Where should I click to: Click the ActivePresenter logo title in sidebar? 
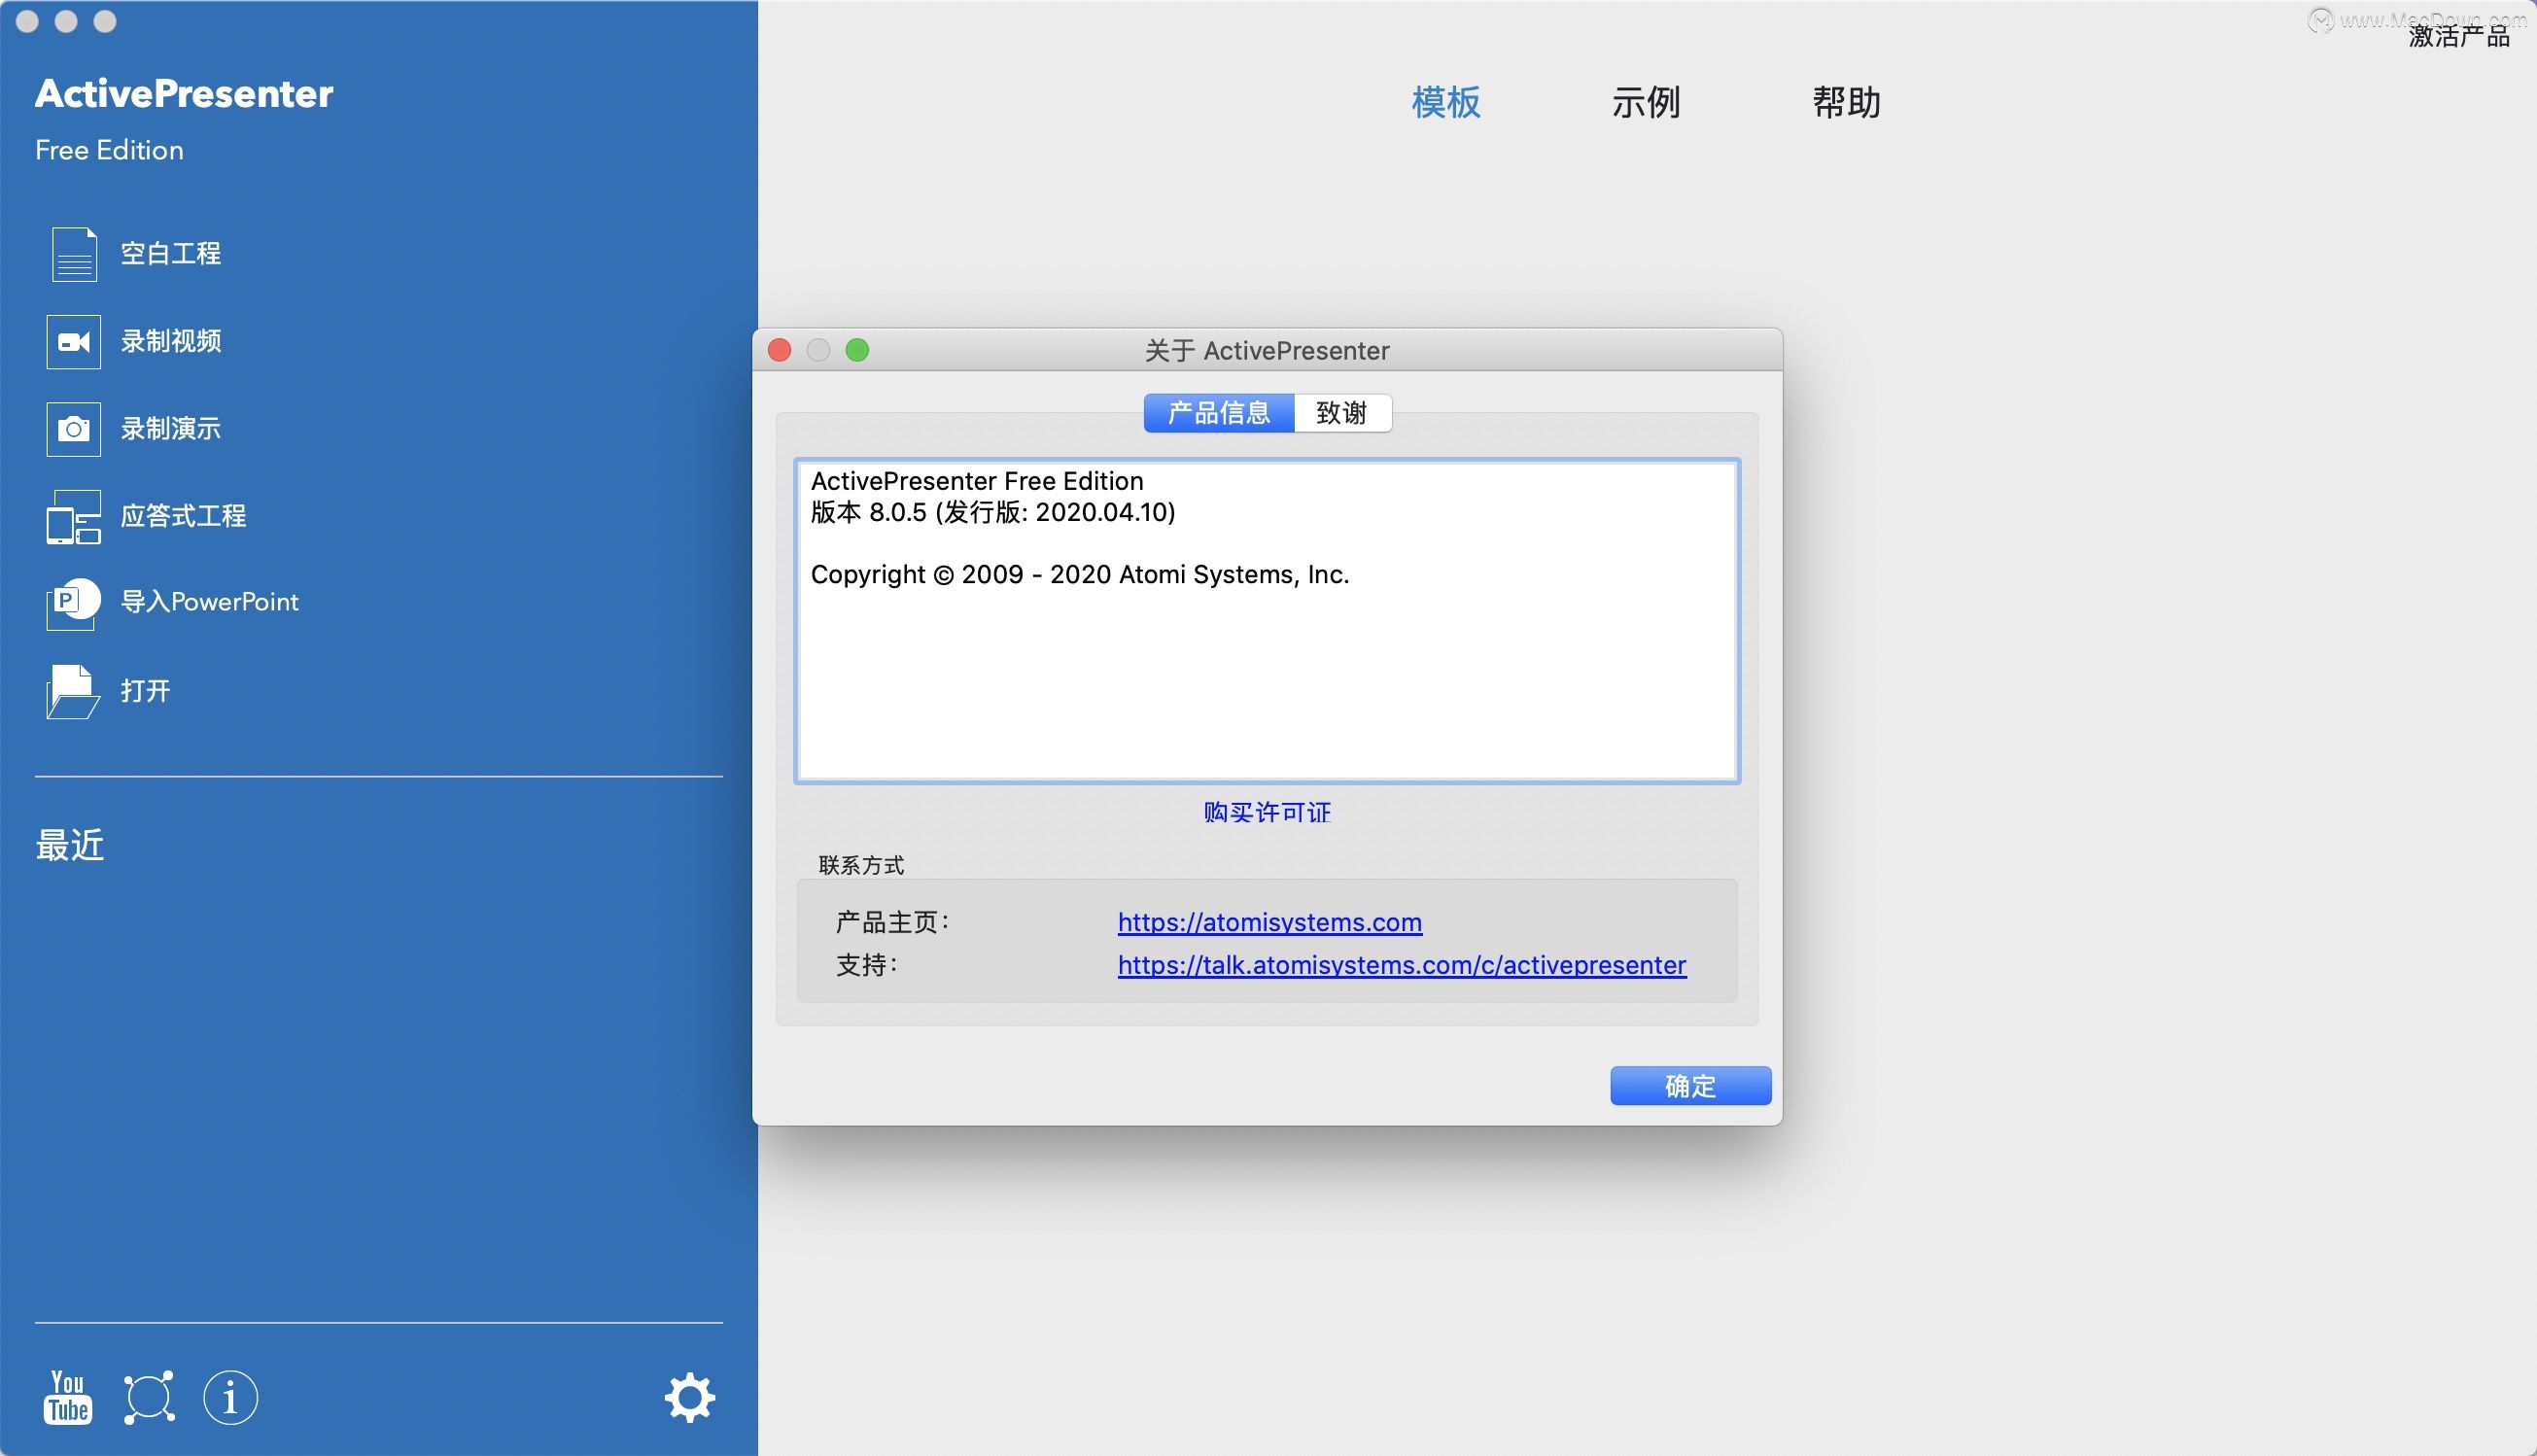pos(184,93)
